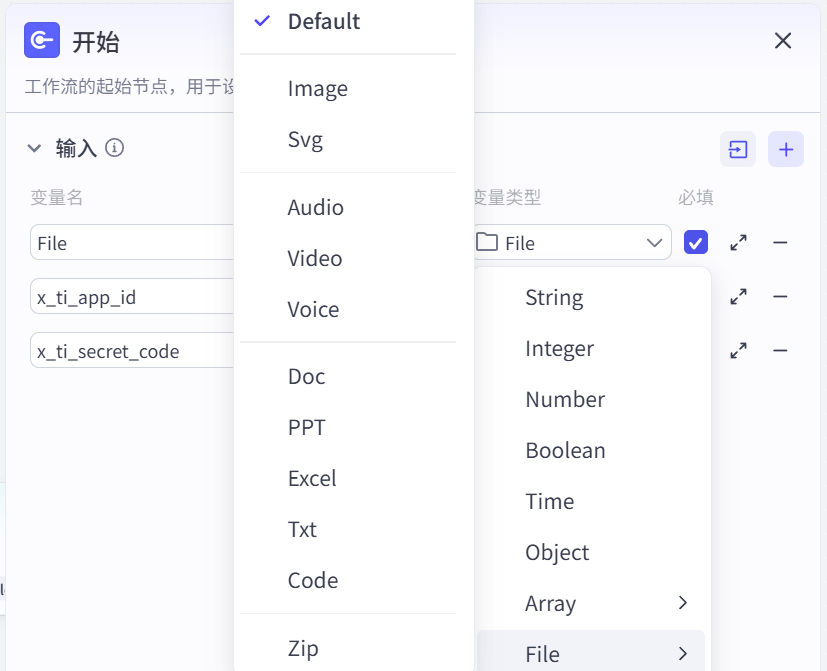The height and width of the screenshot is (671, 827).
Task: Choose Default file type option
Action: tap(324, 21)
